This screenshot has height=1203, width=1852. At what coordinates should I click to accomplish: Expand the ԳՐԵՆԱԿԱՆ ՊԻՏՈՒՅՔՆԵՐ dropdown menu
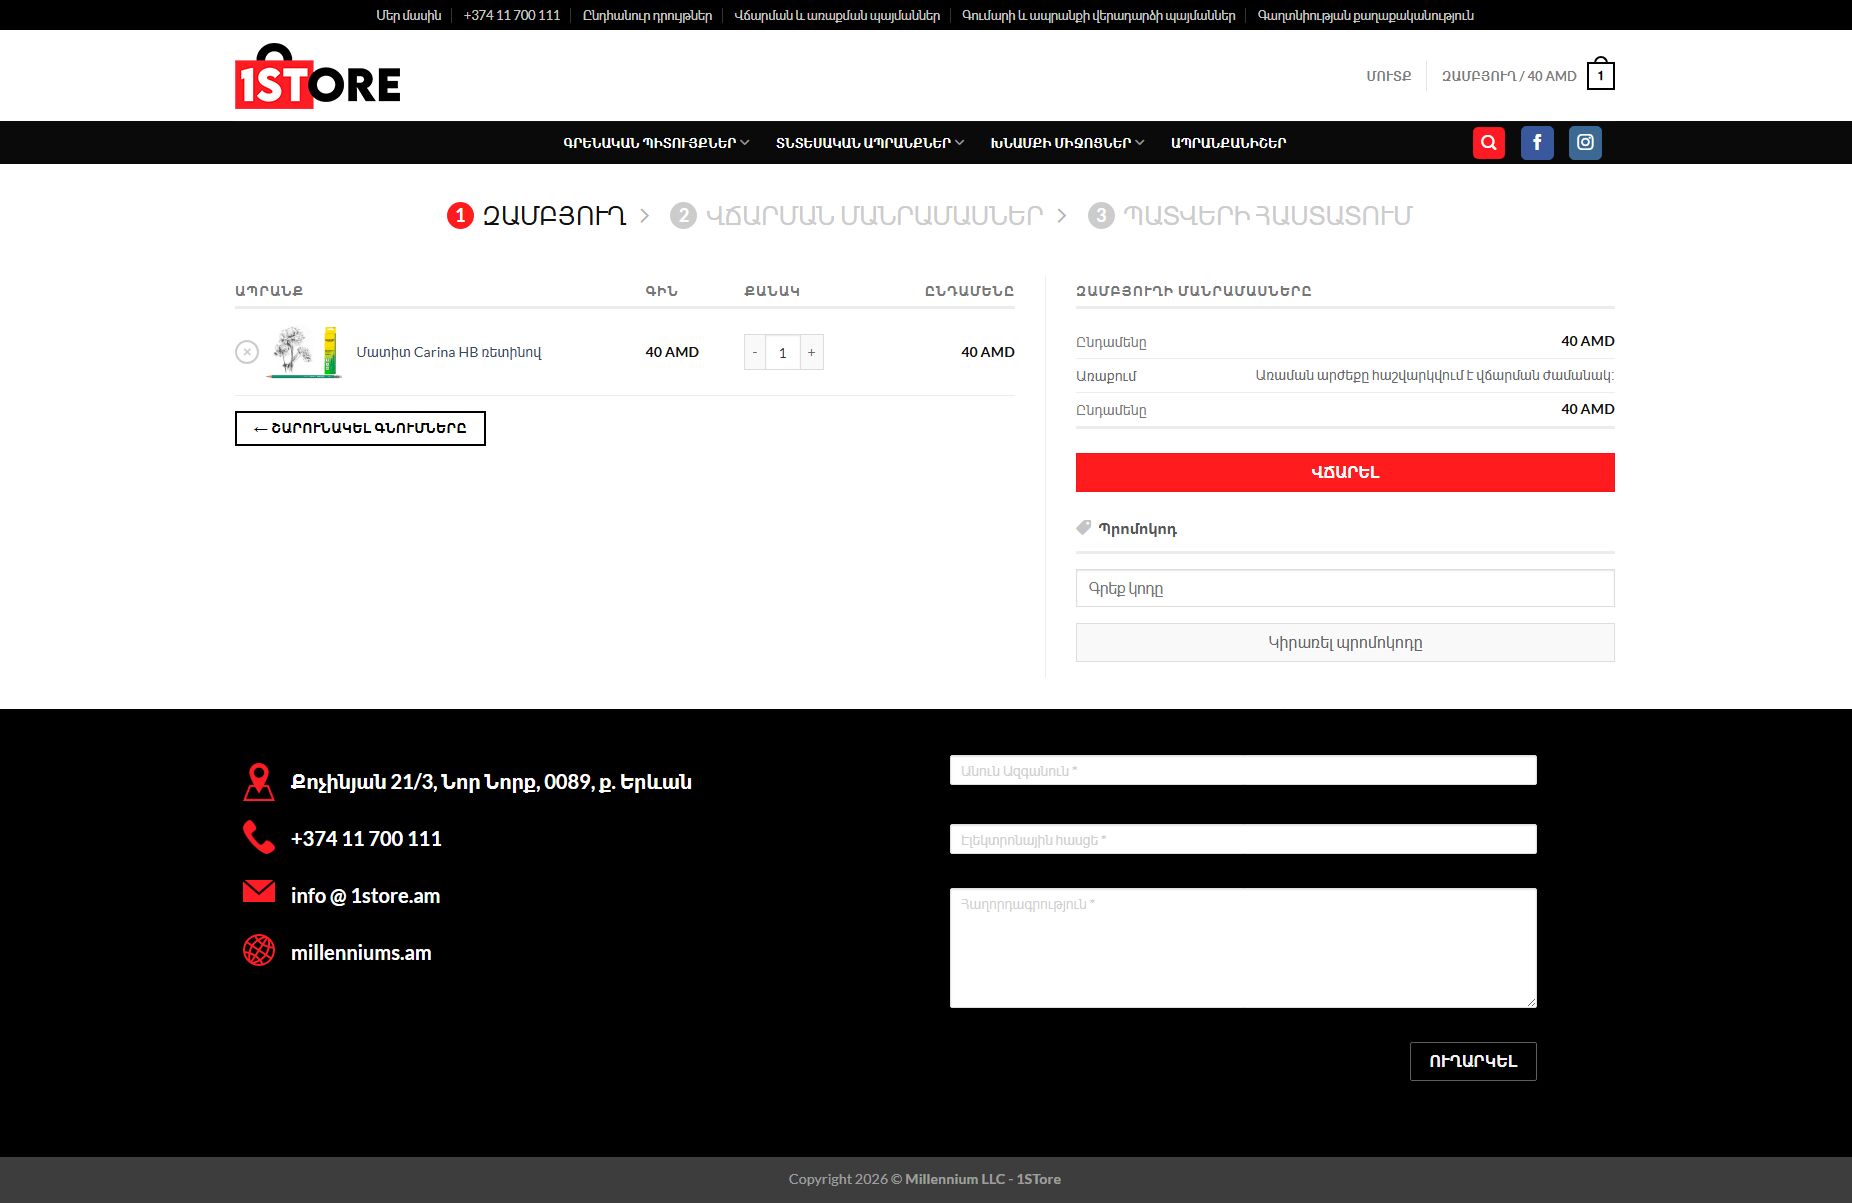(655, 143)
